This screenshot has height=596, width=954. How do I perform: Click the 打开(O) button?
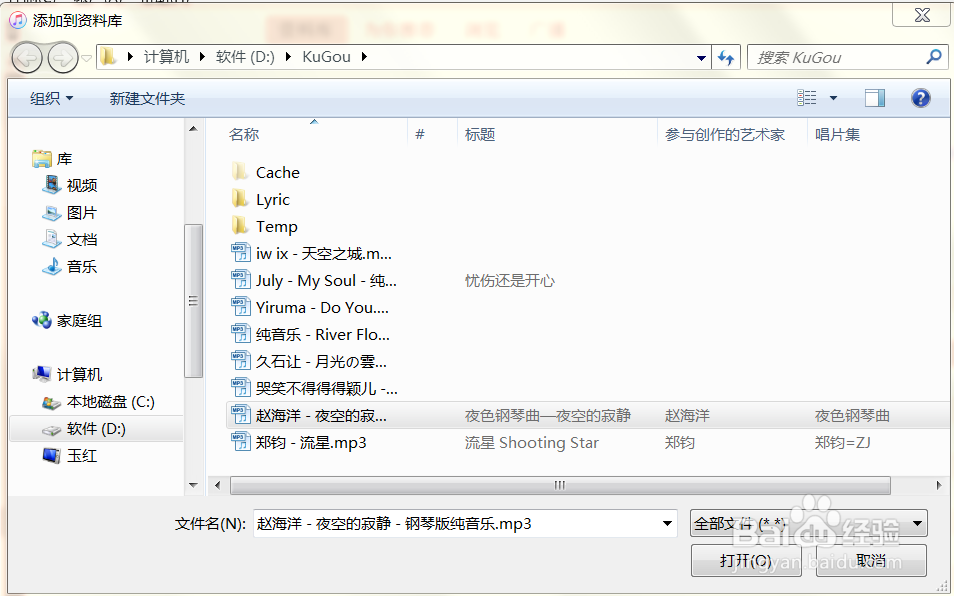[x=746, y=560]
